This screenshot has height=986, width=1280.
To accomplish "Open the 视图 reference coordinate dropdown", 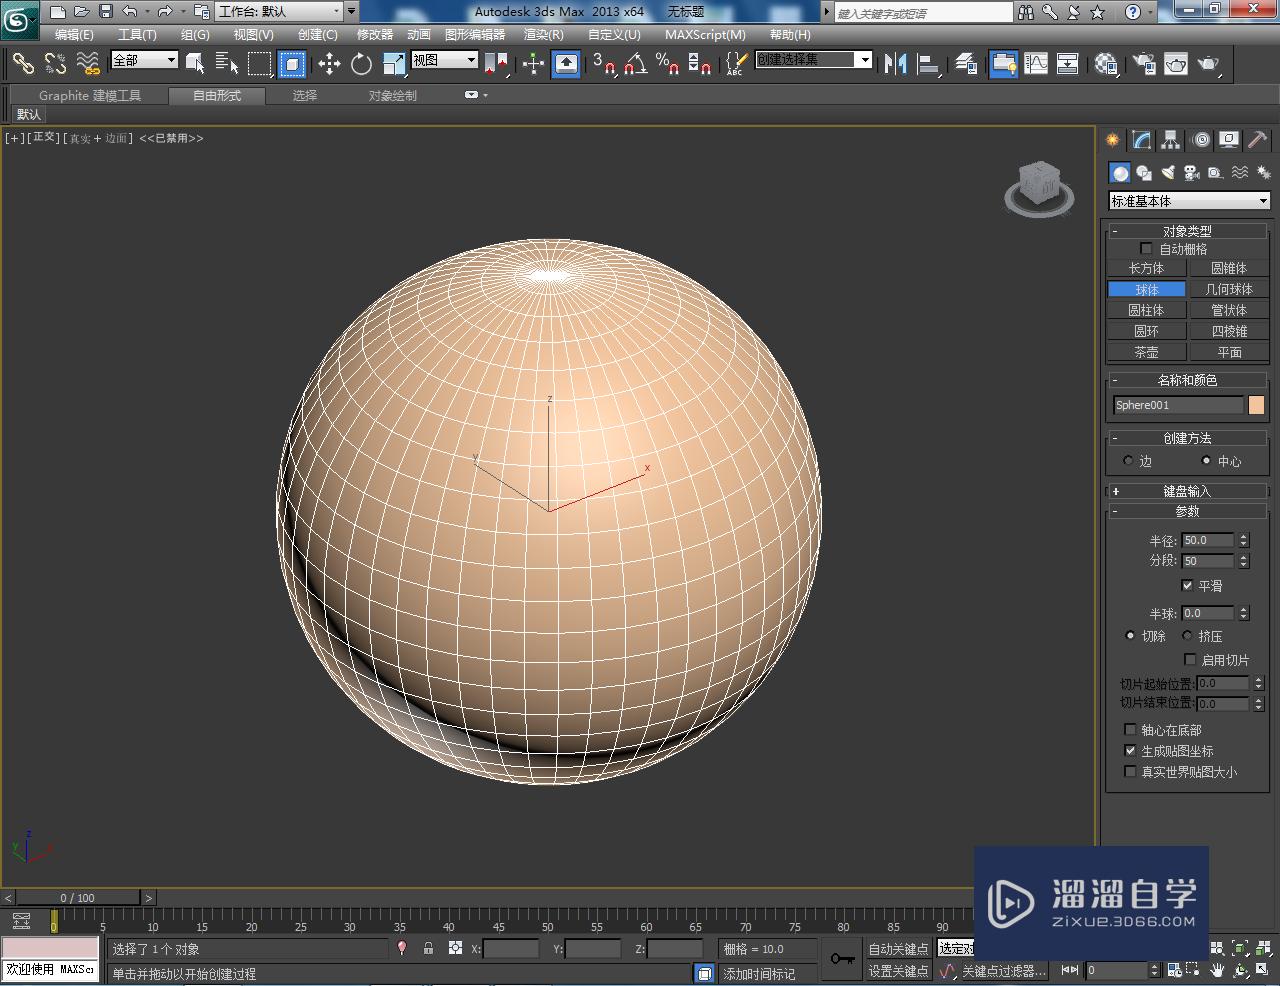I will [445, 60].
